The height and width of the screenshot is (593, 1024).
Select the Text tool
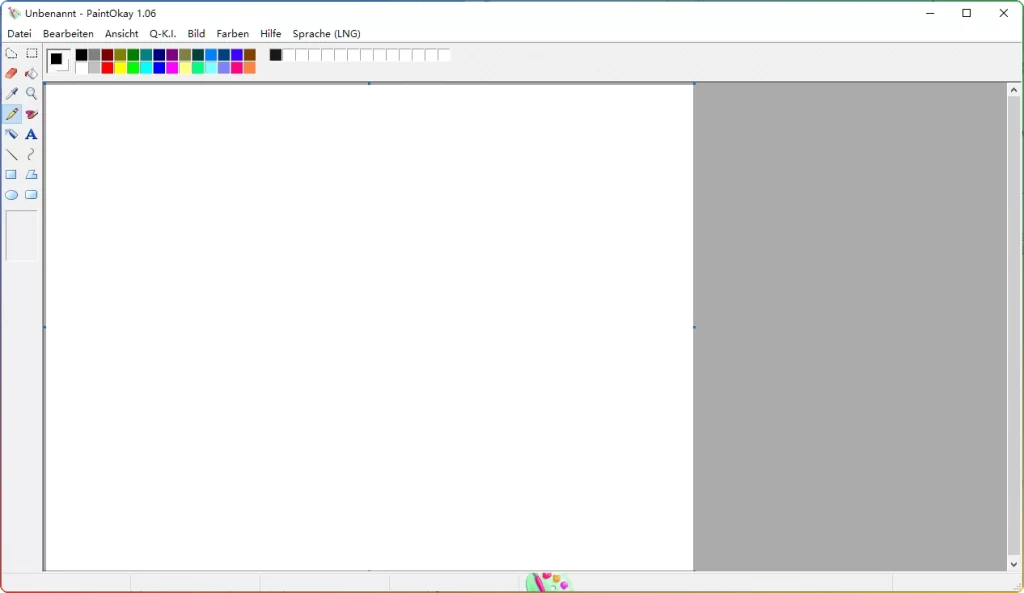(31, 134)
